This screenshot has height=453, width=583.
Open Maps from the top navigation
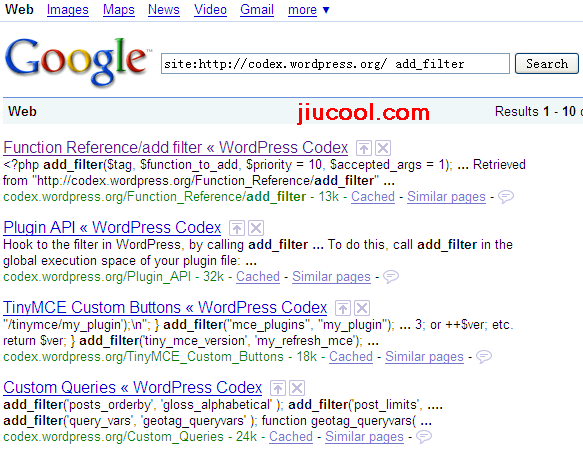point(119,10)
